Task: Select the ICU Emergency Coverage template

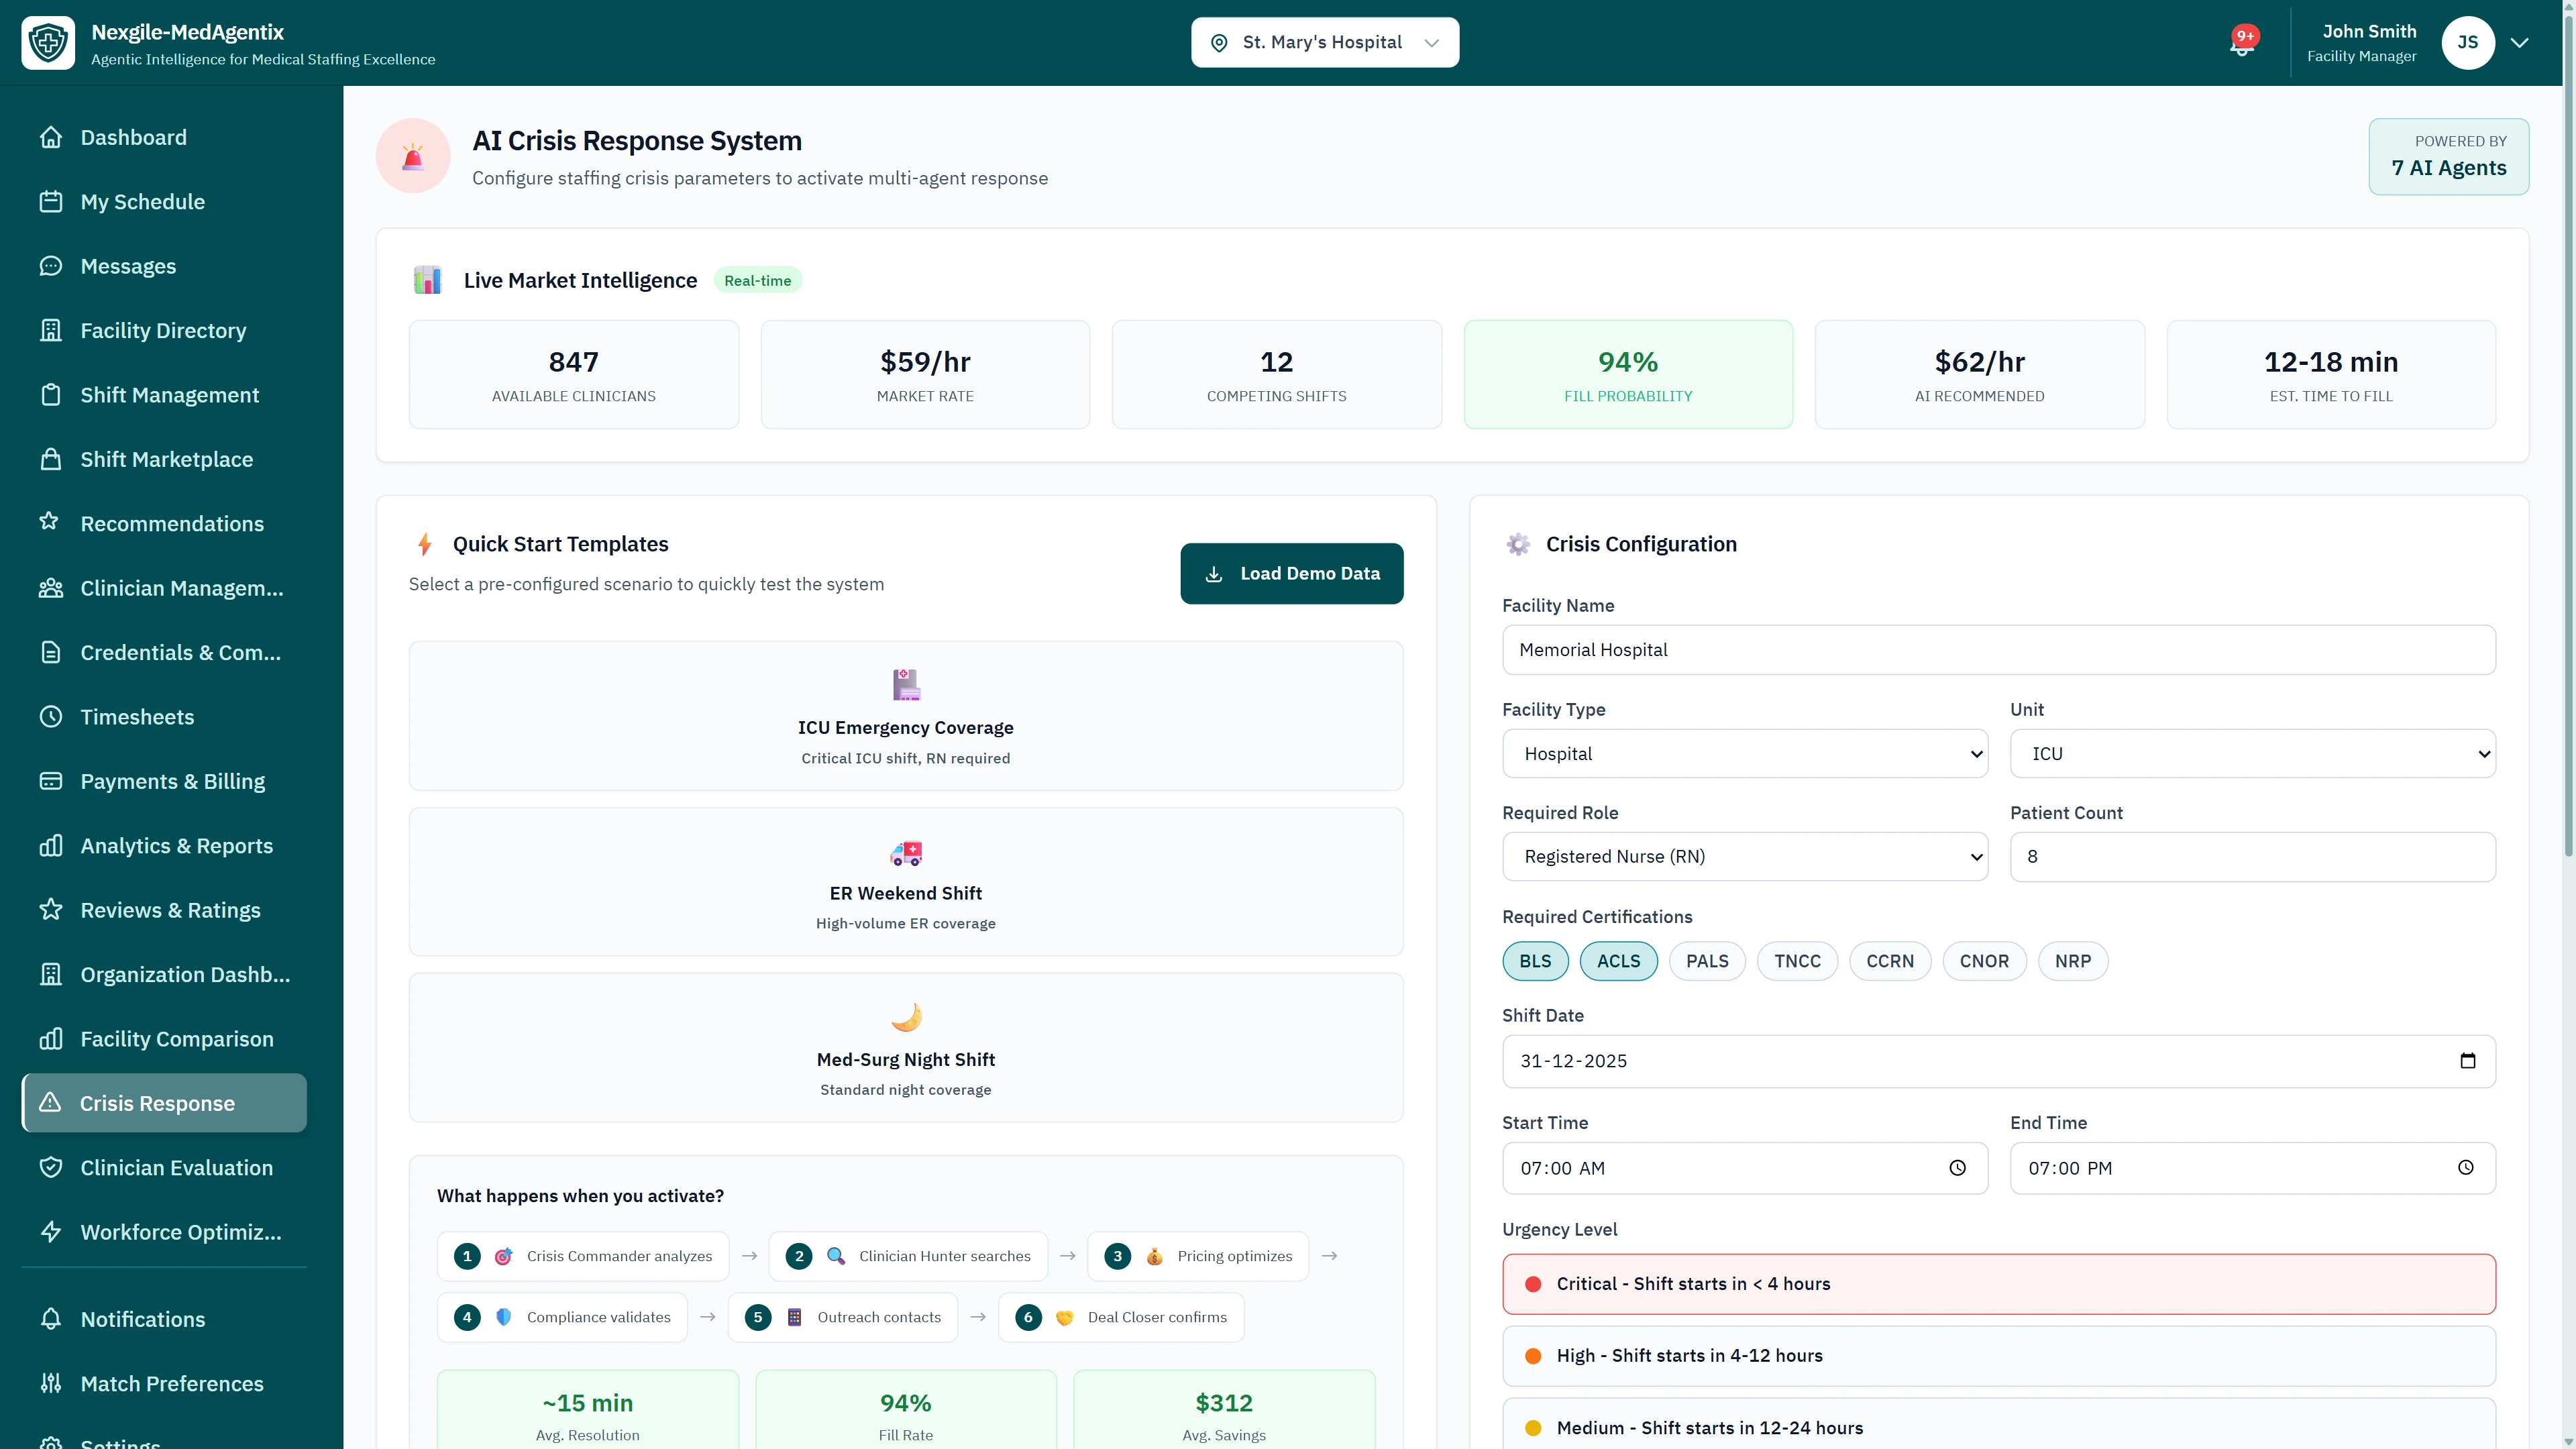Action: click(905, 716)
